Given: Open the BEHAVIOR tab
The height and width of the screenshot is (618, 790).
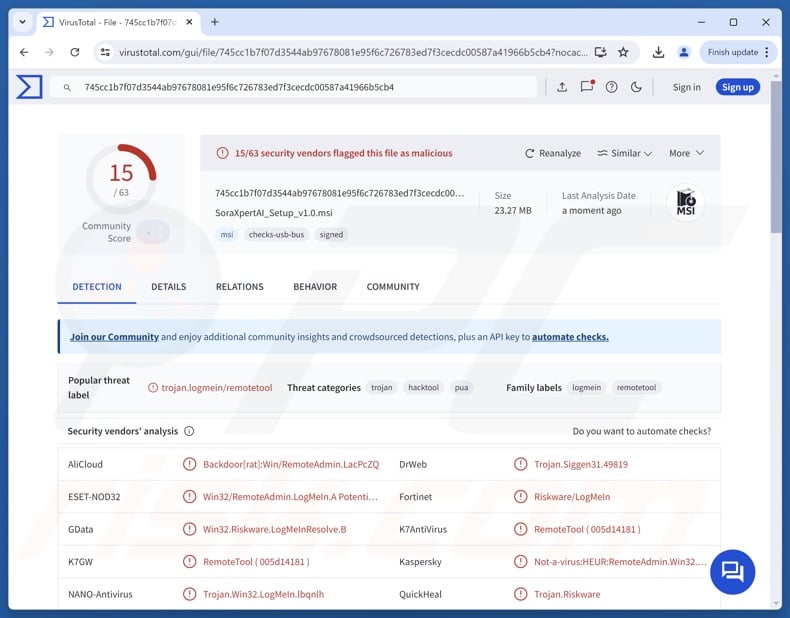Looking at the screenshot, I should pyautogui.click(x=315, y=287).
